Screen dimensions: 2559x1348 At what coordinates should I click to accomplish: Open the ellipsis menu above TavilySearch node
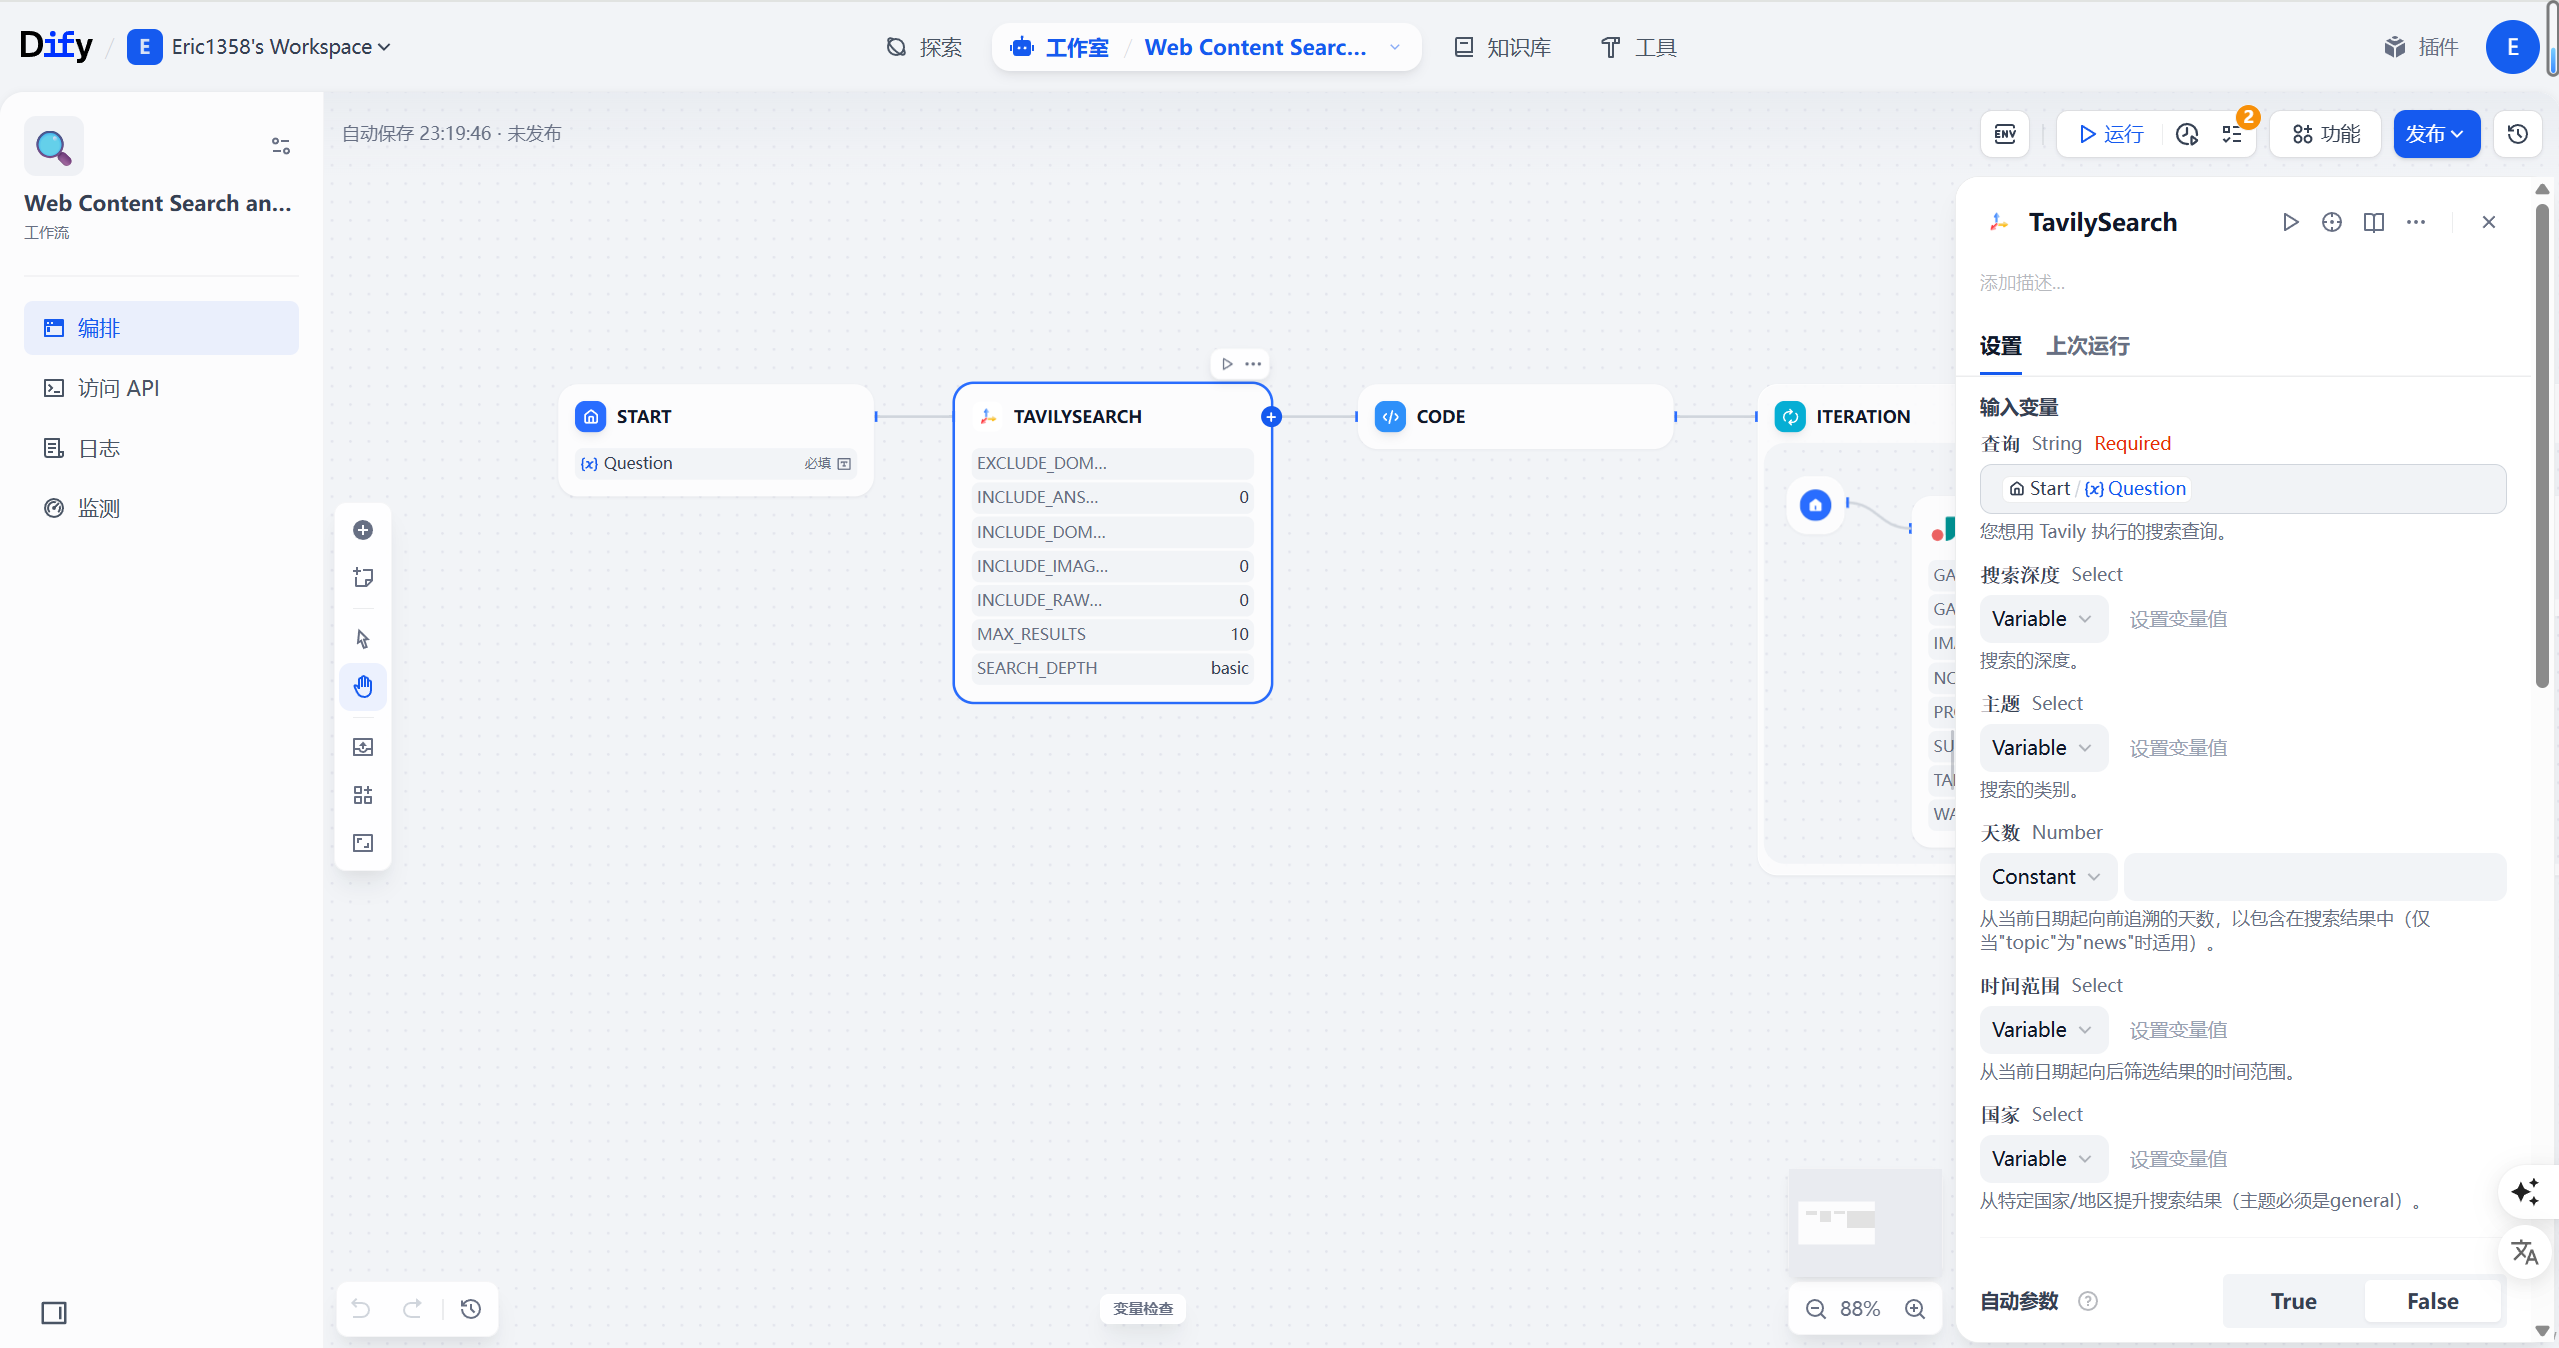[1253, 364]
